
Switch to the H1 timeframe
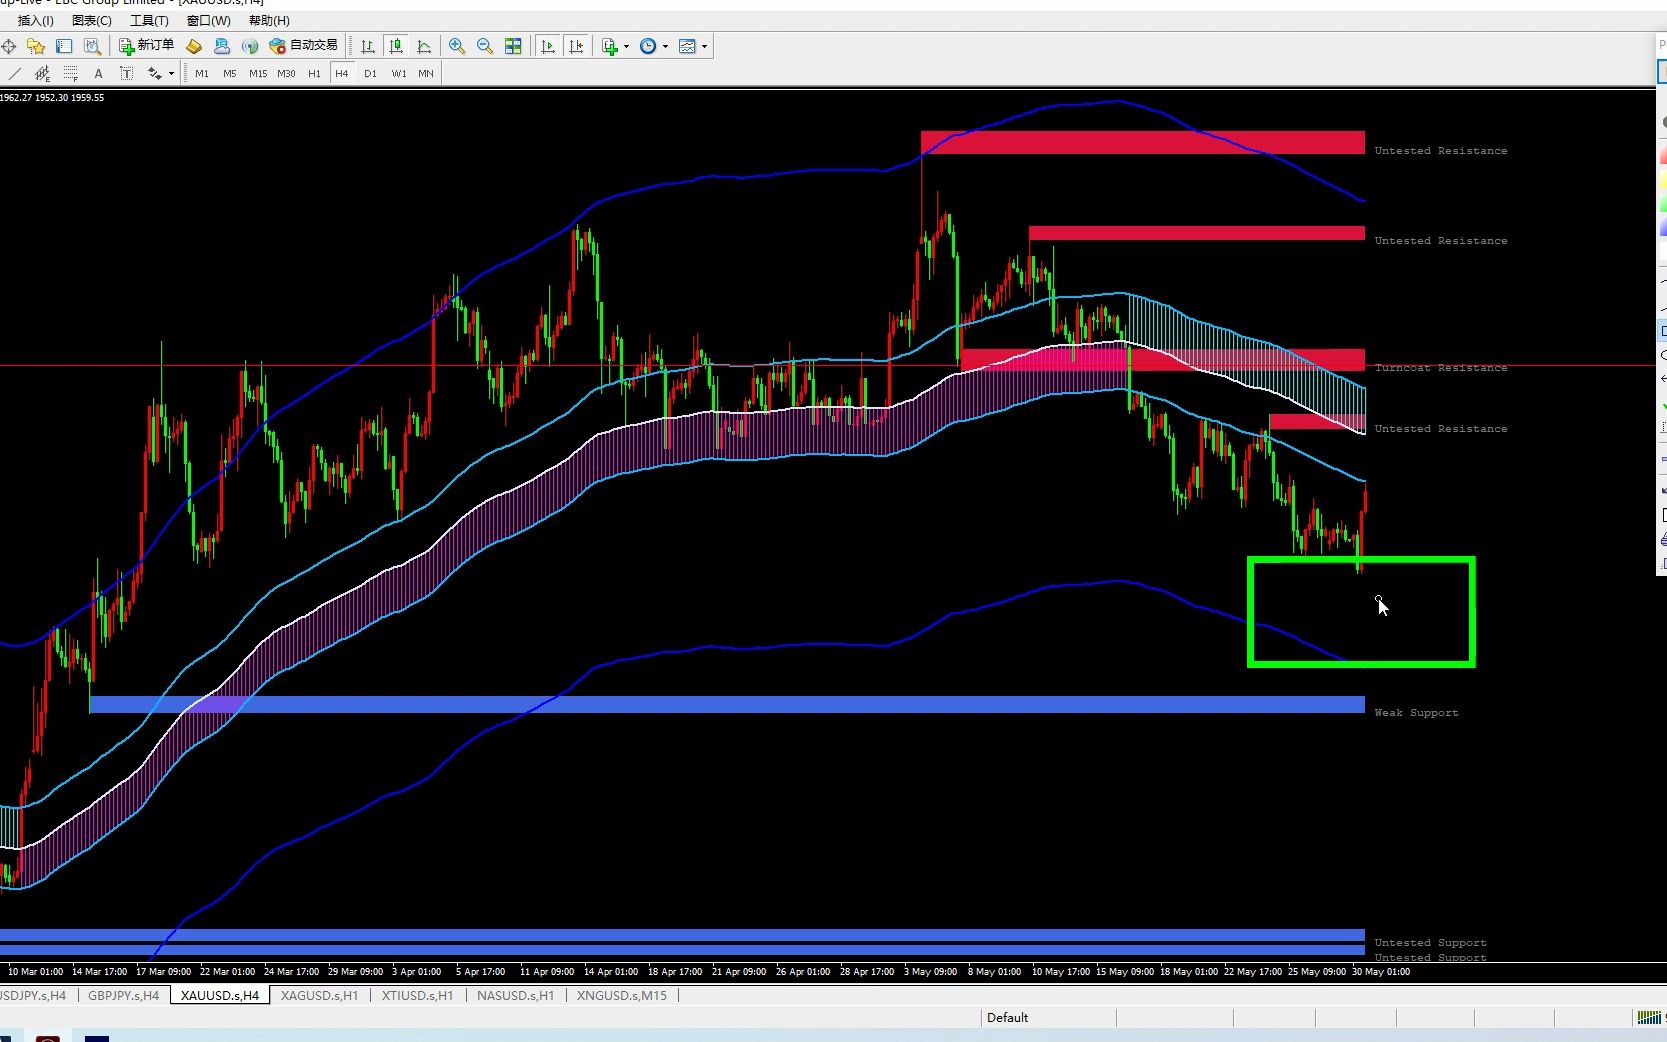point(314,73)
